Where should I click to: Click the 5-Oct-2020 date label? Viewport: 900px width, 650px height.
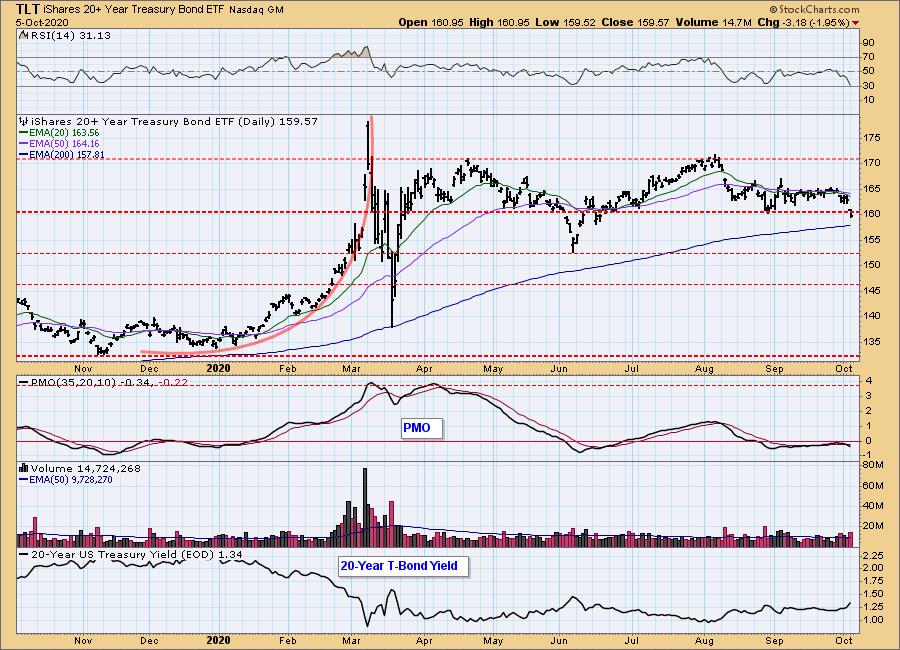coord(42,23)
